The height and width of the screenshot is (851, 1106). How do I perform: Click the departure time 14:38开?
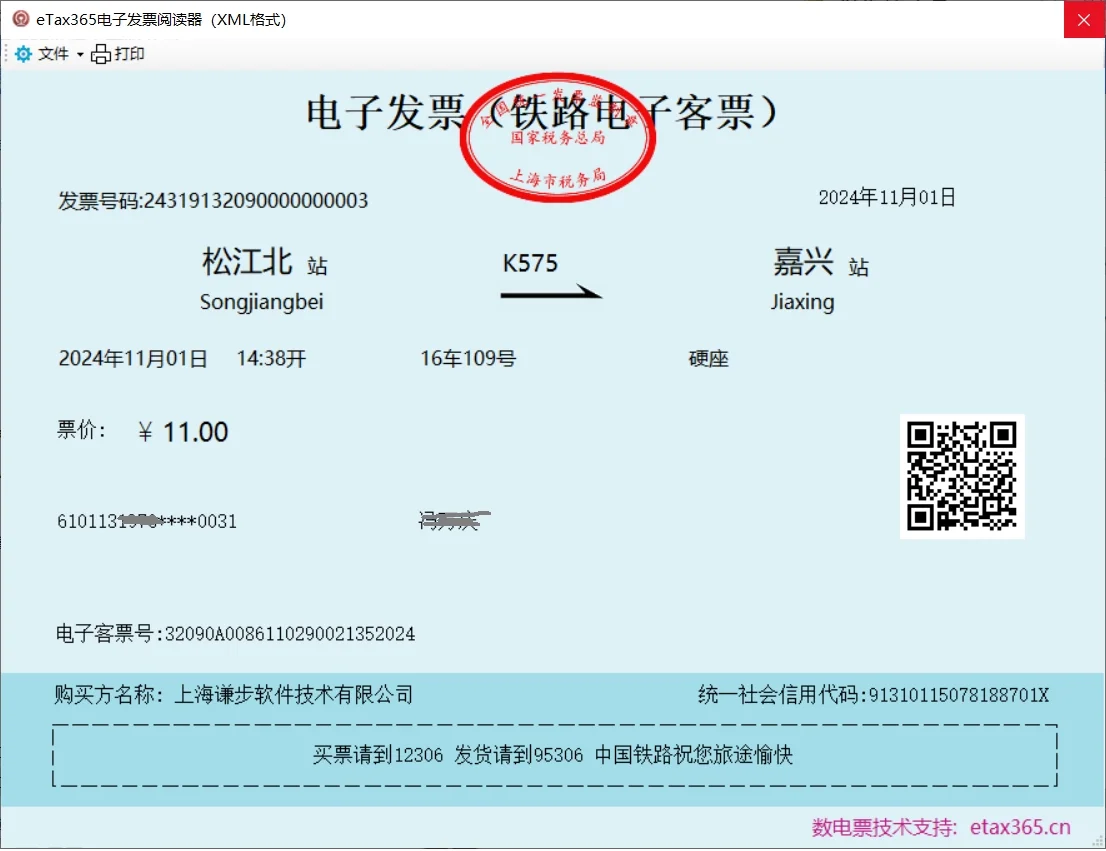point(272,358)
